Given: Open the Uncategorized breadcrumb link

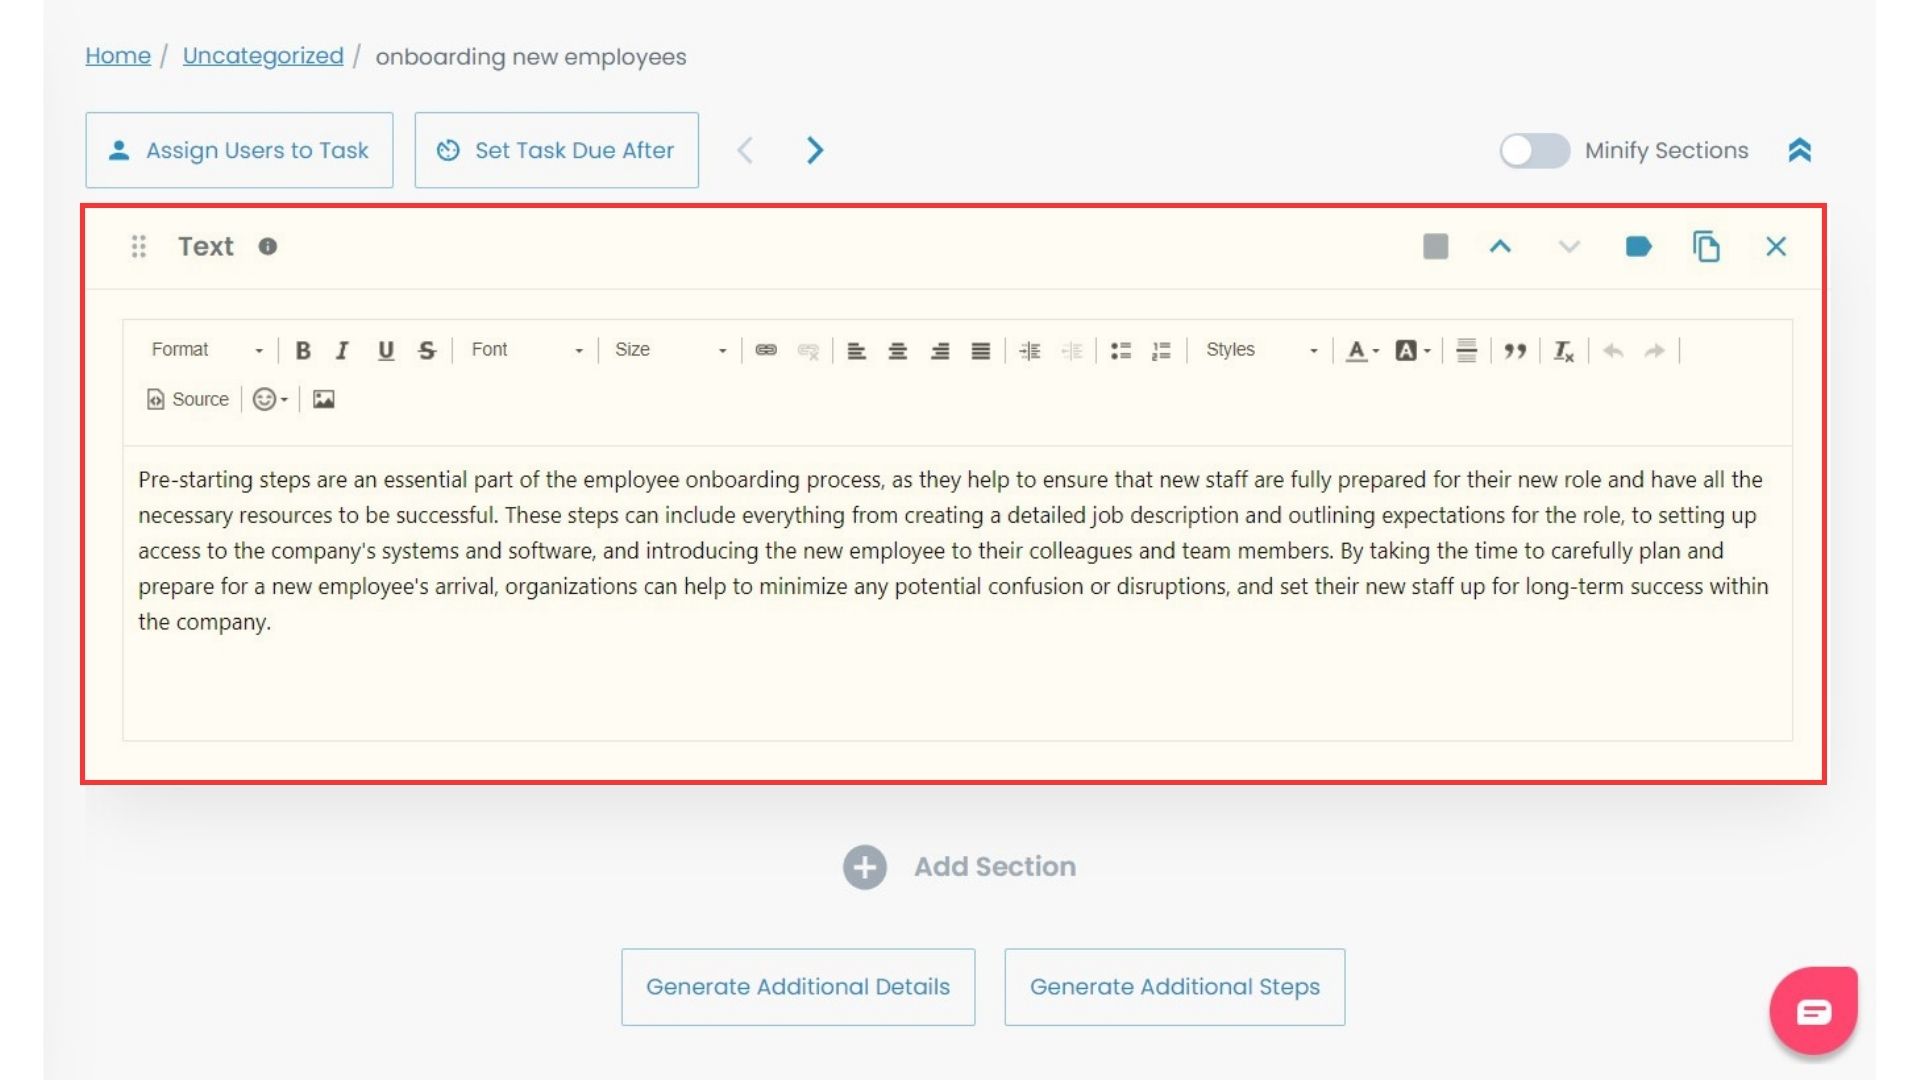Looking at the screenshot, I should tap(262, 56).
